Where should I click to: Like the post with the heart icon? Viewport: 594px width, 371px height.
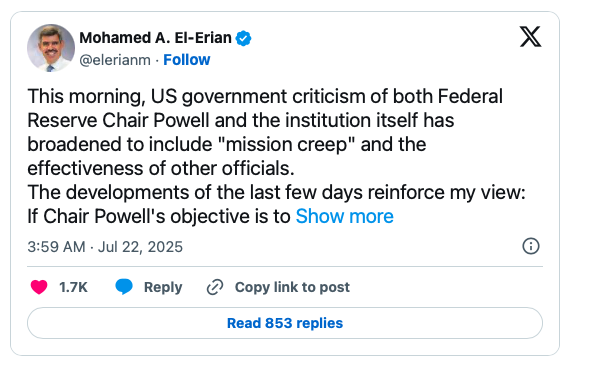39,287
